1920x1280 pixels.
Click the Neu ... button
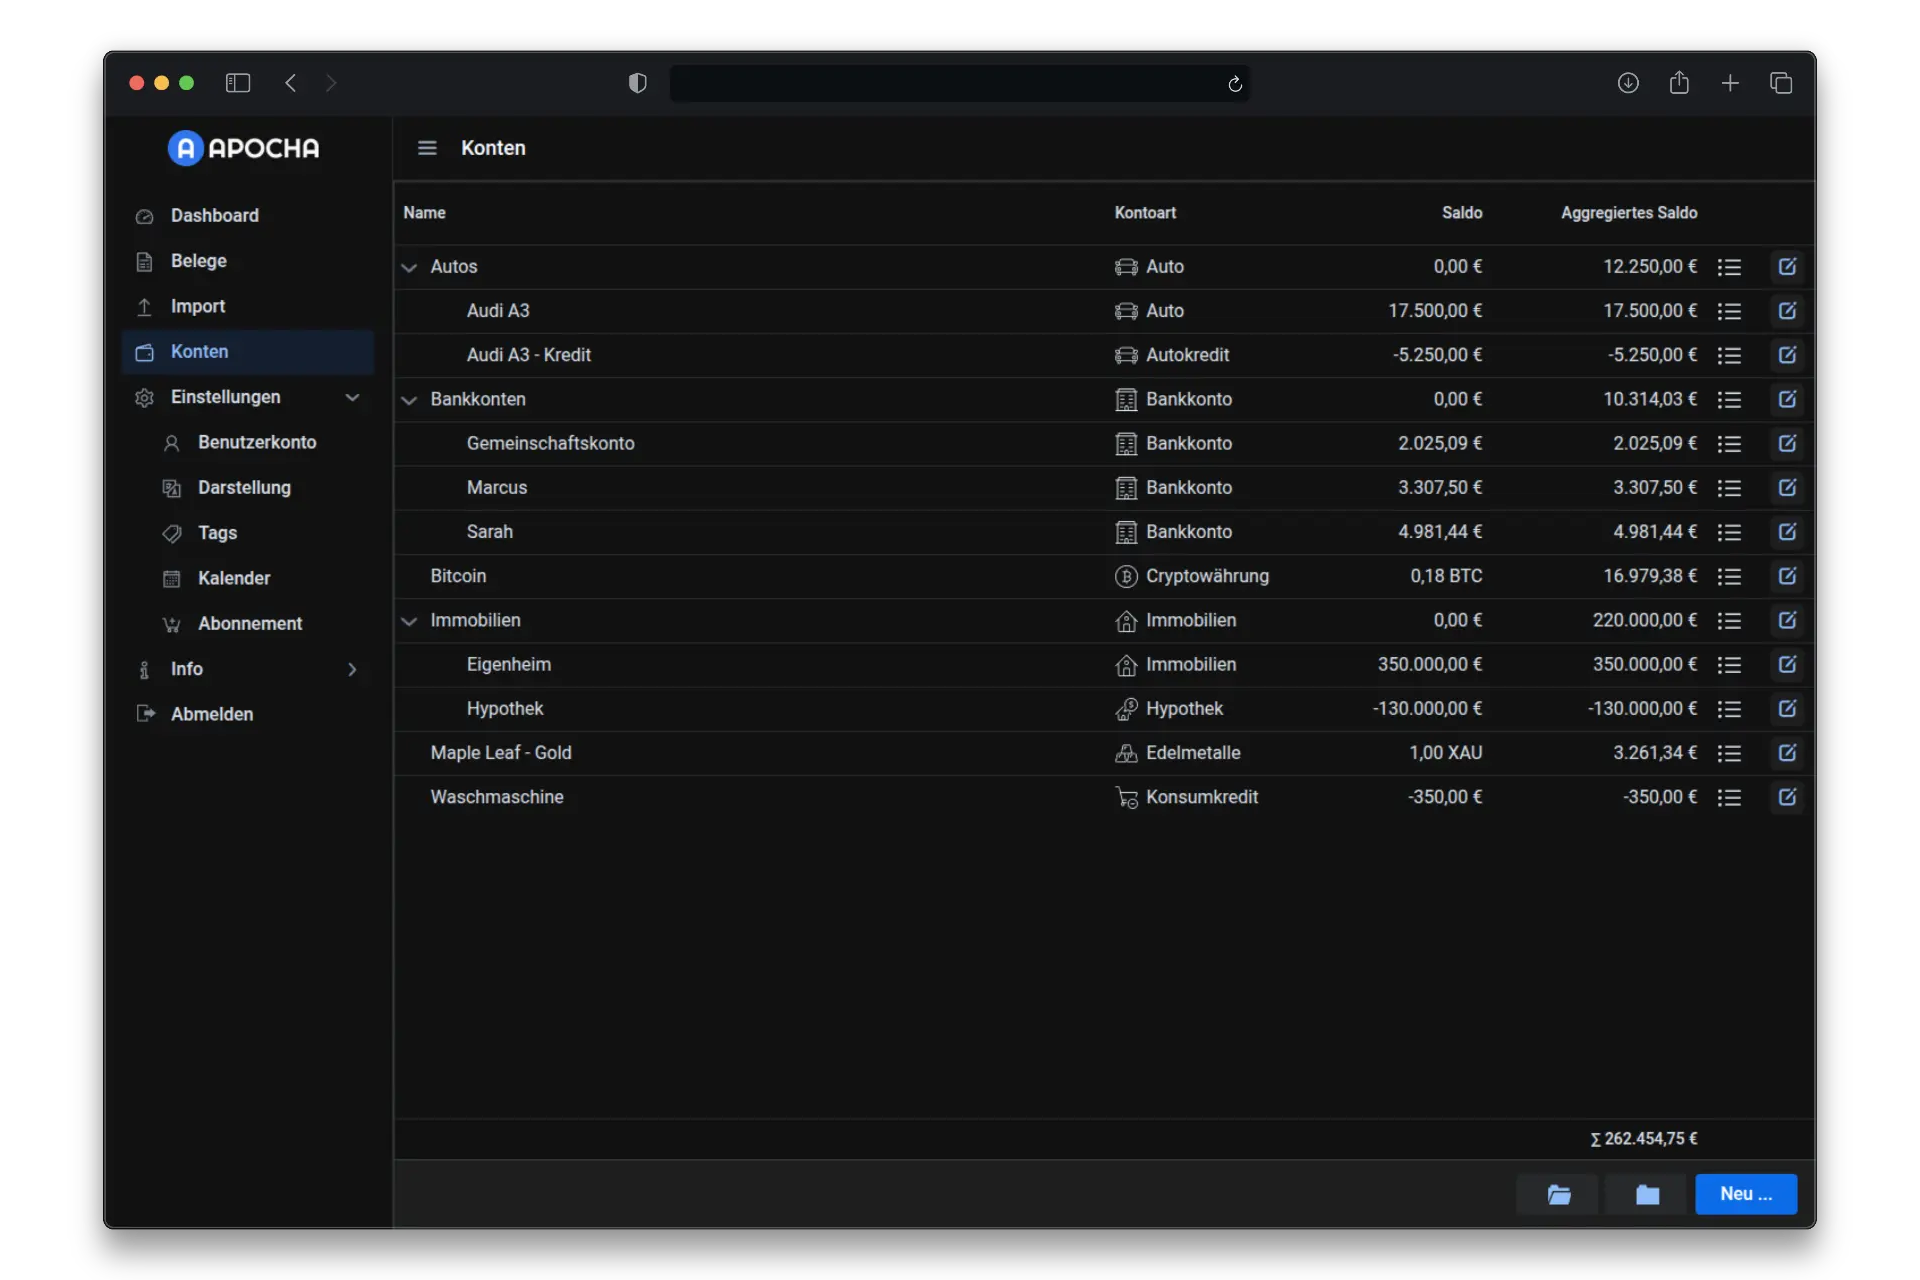coord(1745,1194)
